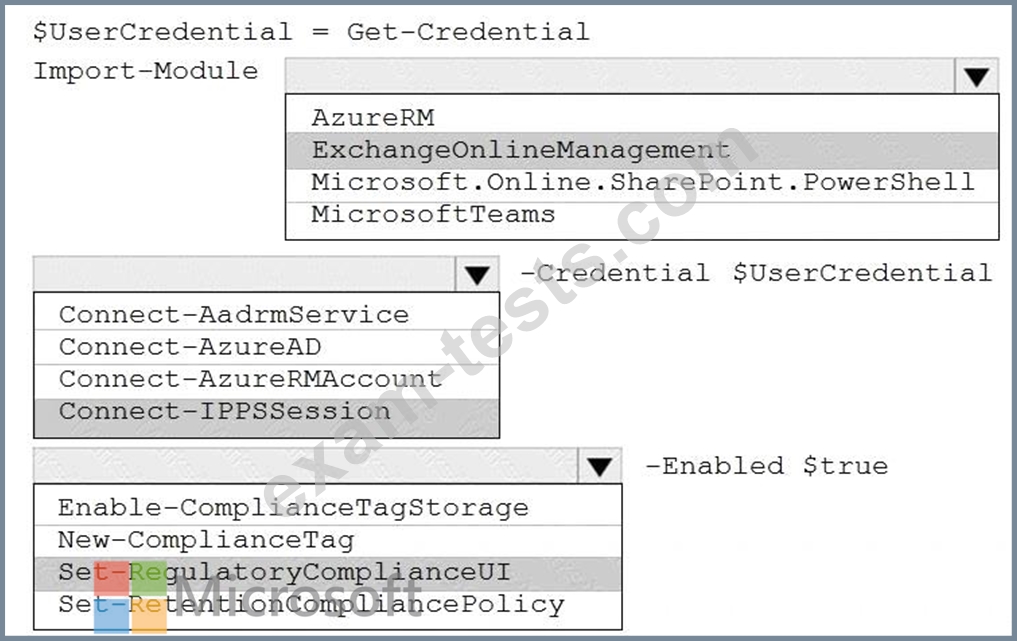The height and width of the screenshot is (641, 1017).
Task: Choose ExchangeOnlineManagement from module list
Action: click(520, 150)
